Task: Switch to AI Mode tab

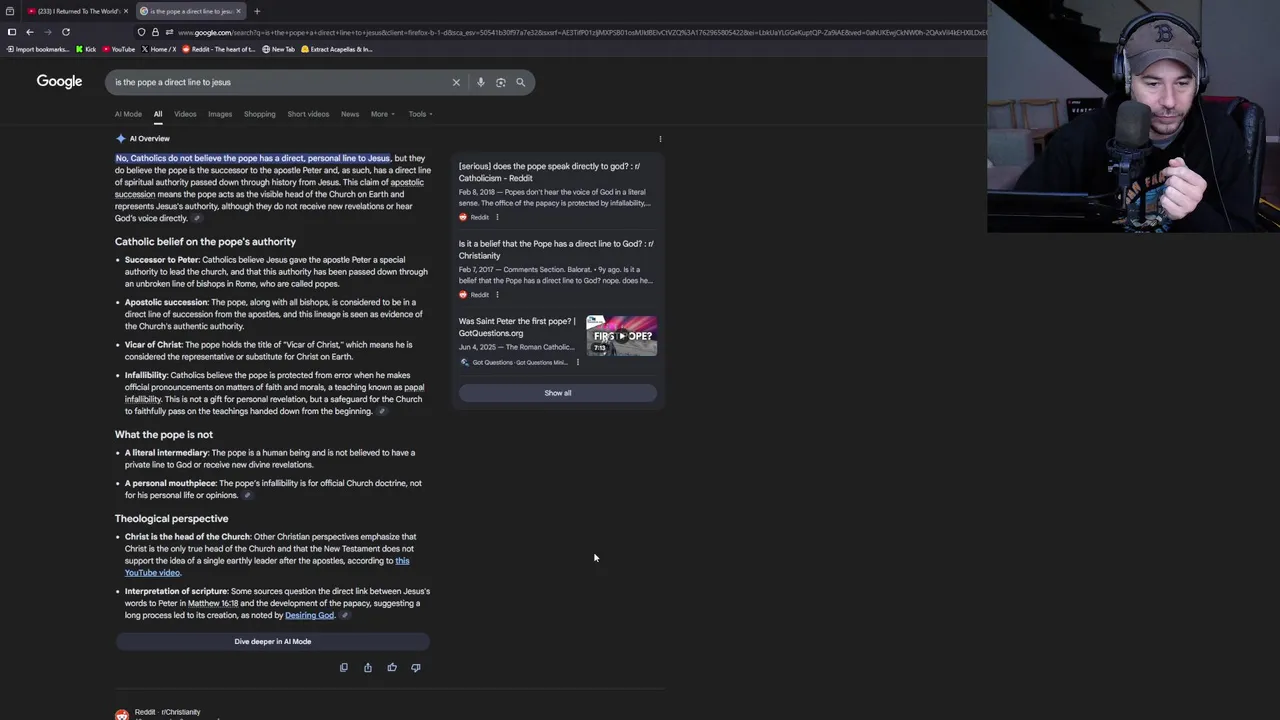Action: point(128,114)
